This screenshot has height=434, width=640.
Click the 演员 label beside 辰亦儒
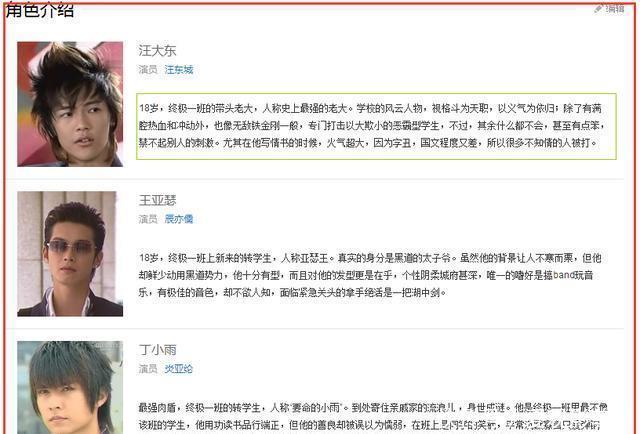(x=148, y=219)
